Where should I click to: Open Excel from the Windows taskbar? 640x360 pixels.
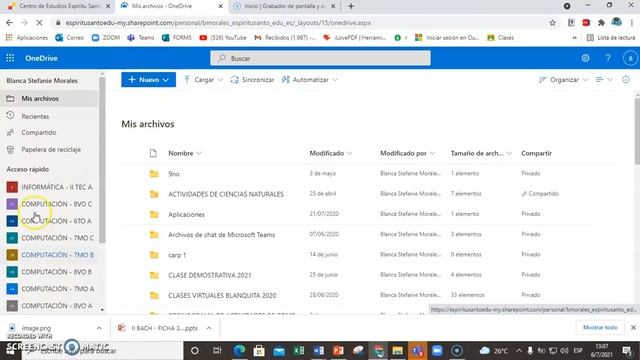299,351
